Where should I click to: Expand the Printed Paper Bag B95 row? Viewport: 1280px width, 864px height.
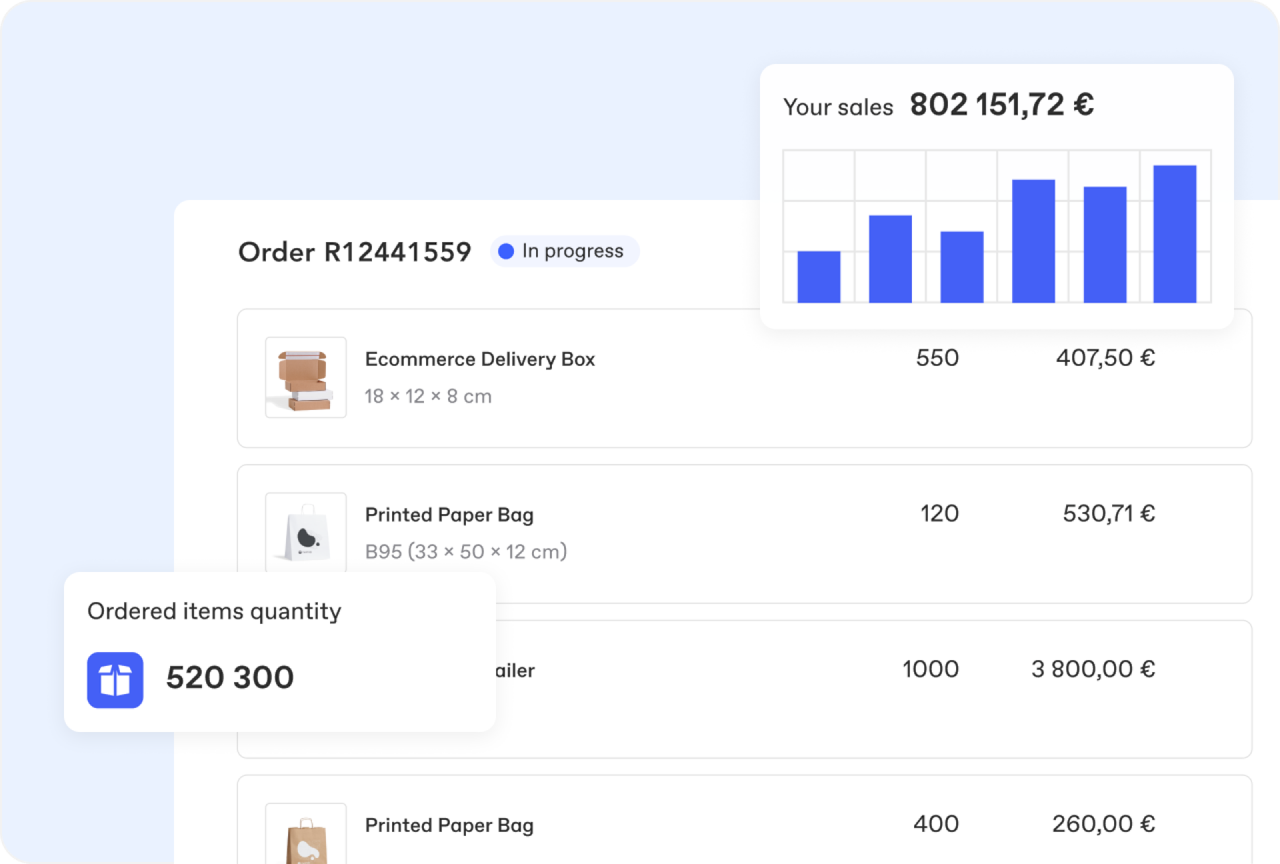[743, 533]
